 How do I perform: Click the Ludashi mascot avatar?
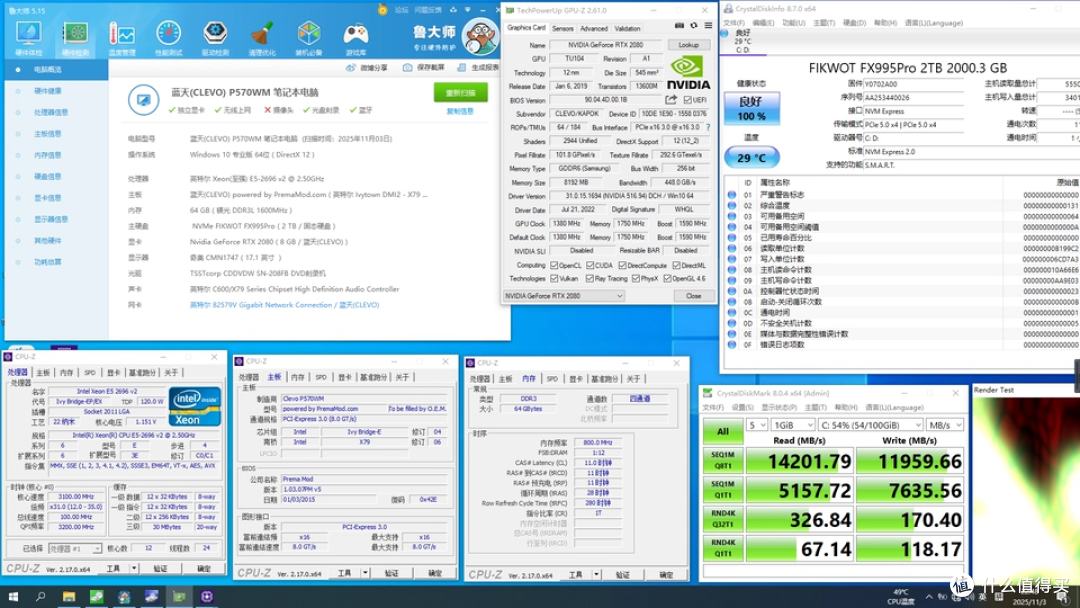click(x=480, y=36)
